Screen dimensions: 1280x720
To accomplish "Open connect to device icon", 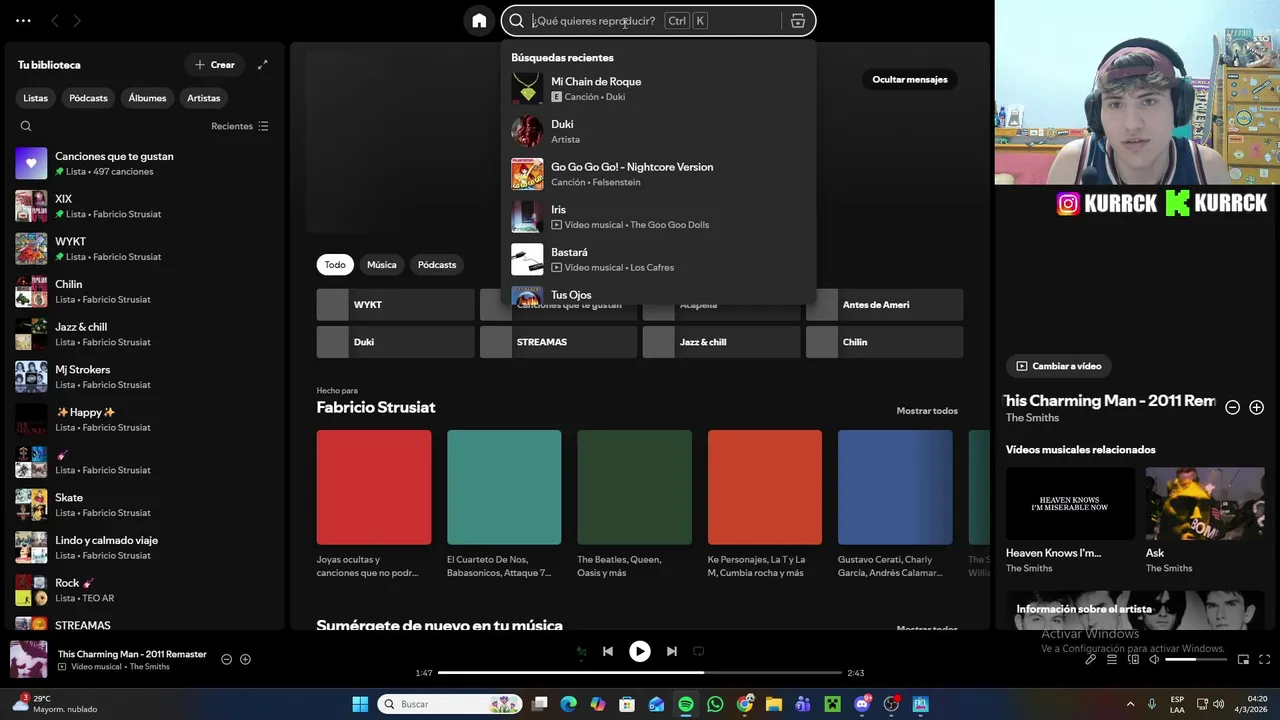I will (x=1133, y=659).
